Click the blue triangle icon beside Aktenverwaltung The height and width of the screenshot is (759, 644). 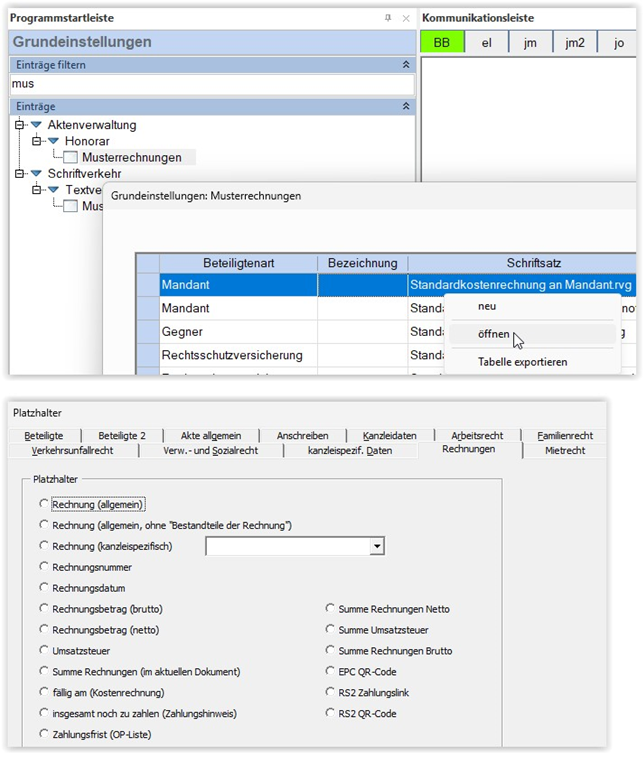(36, 125)
